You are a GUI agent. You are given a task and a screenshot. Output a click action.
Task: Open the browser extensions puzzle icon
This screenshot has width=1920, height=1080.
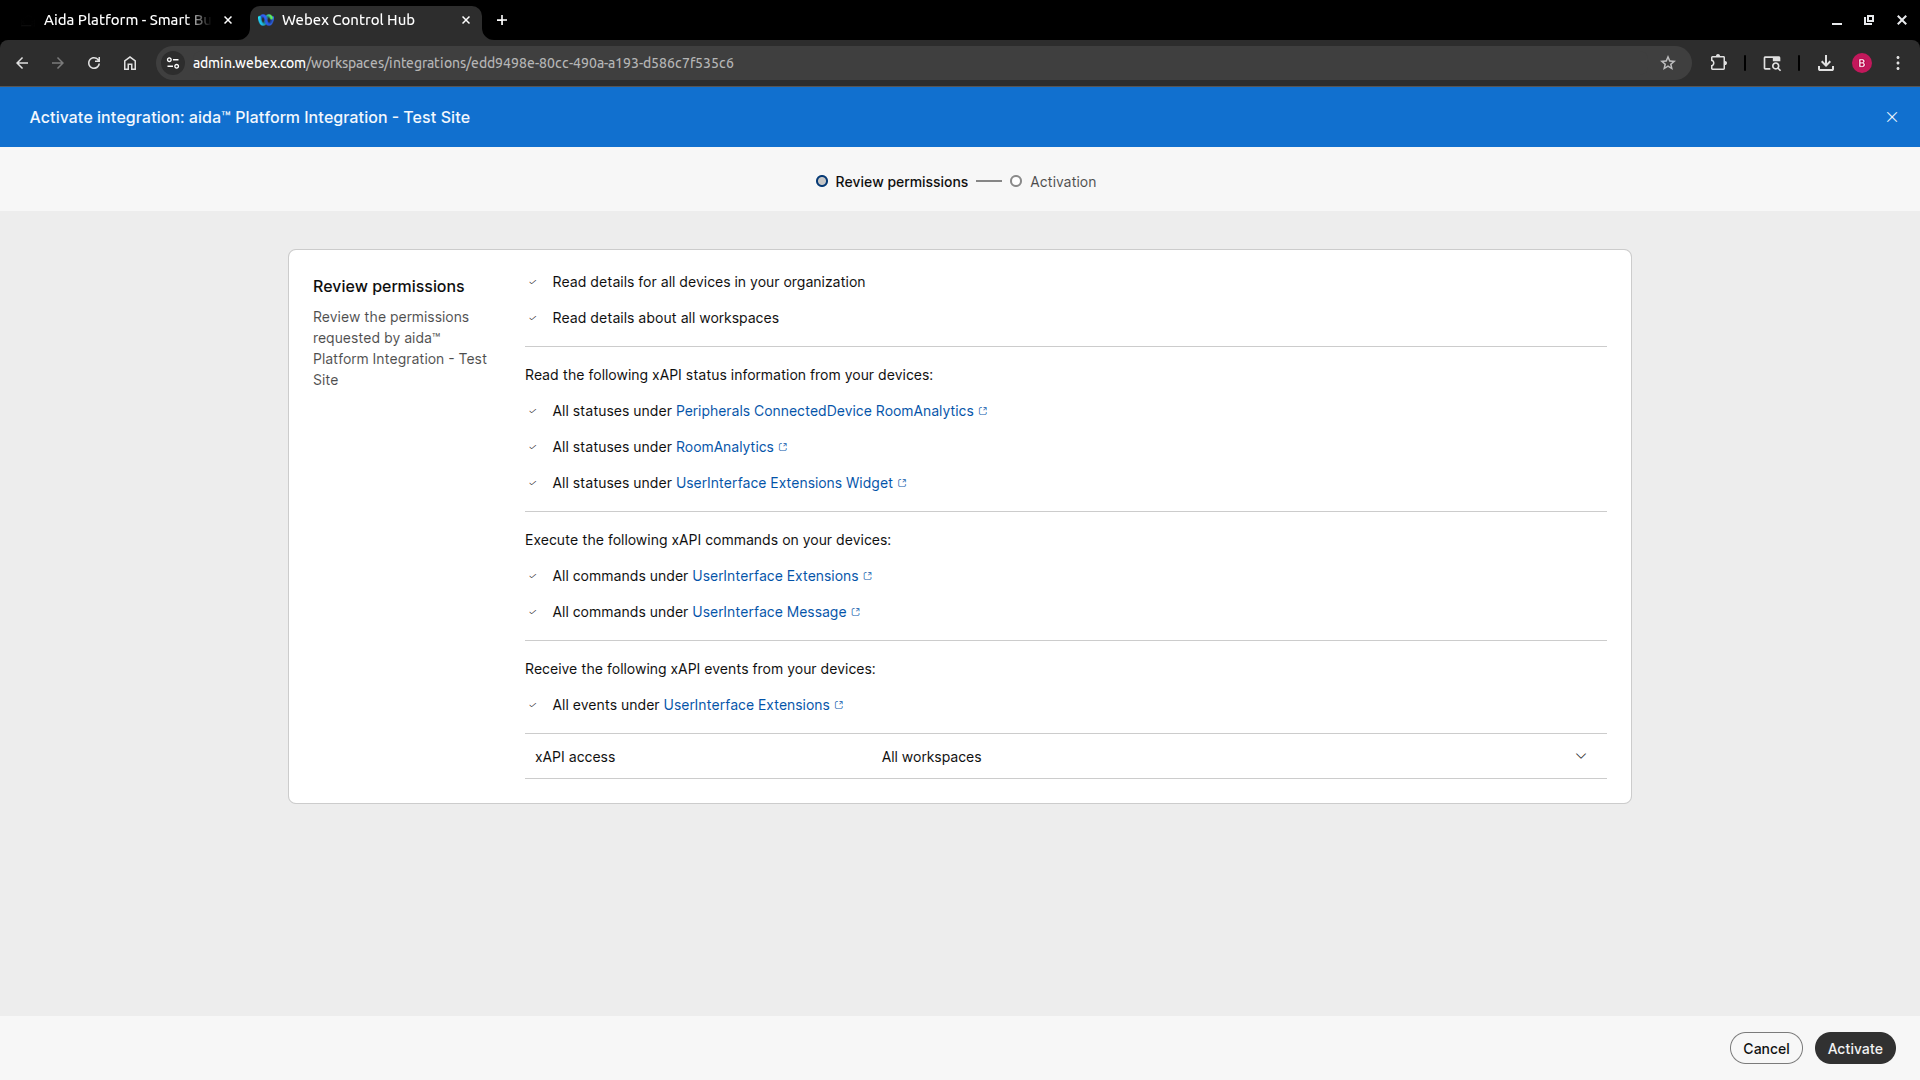click(x=1718, y=63)
